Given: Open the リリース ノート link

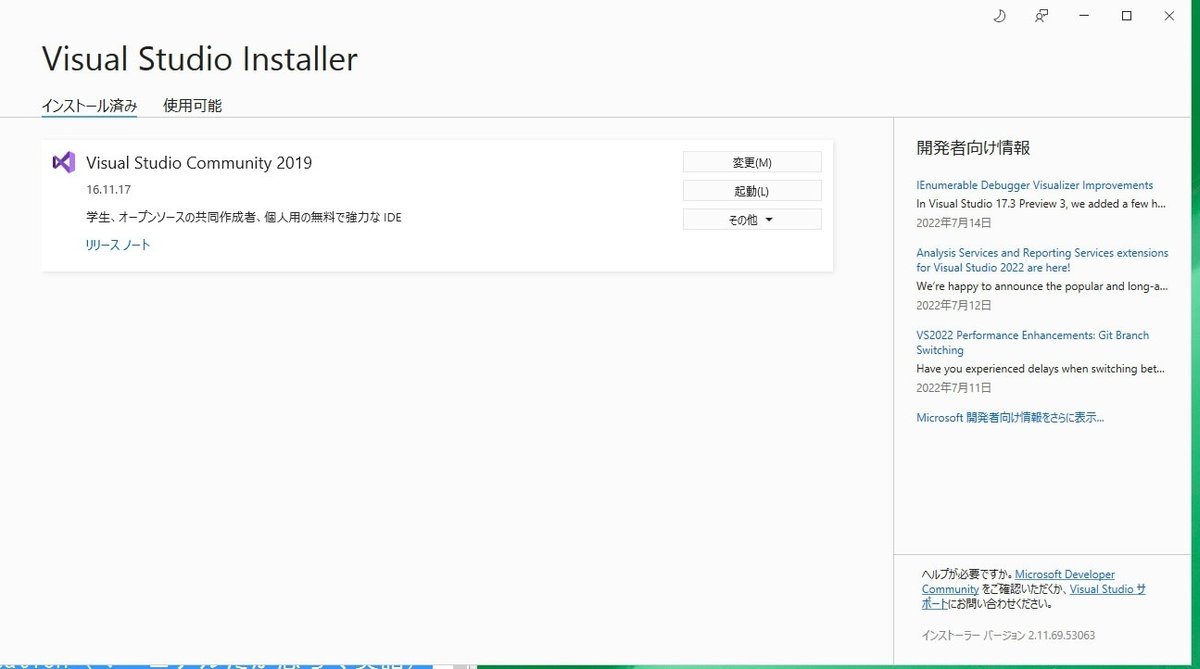Looking at the screenshot, I should click(x=118, y=245).
